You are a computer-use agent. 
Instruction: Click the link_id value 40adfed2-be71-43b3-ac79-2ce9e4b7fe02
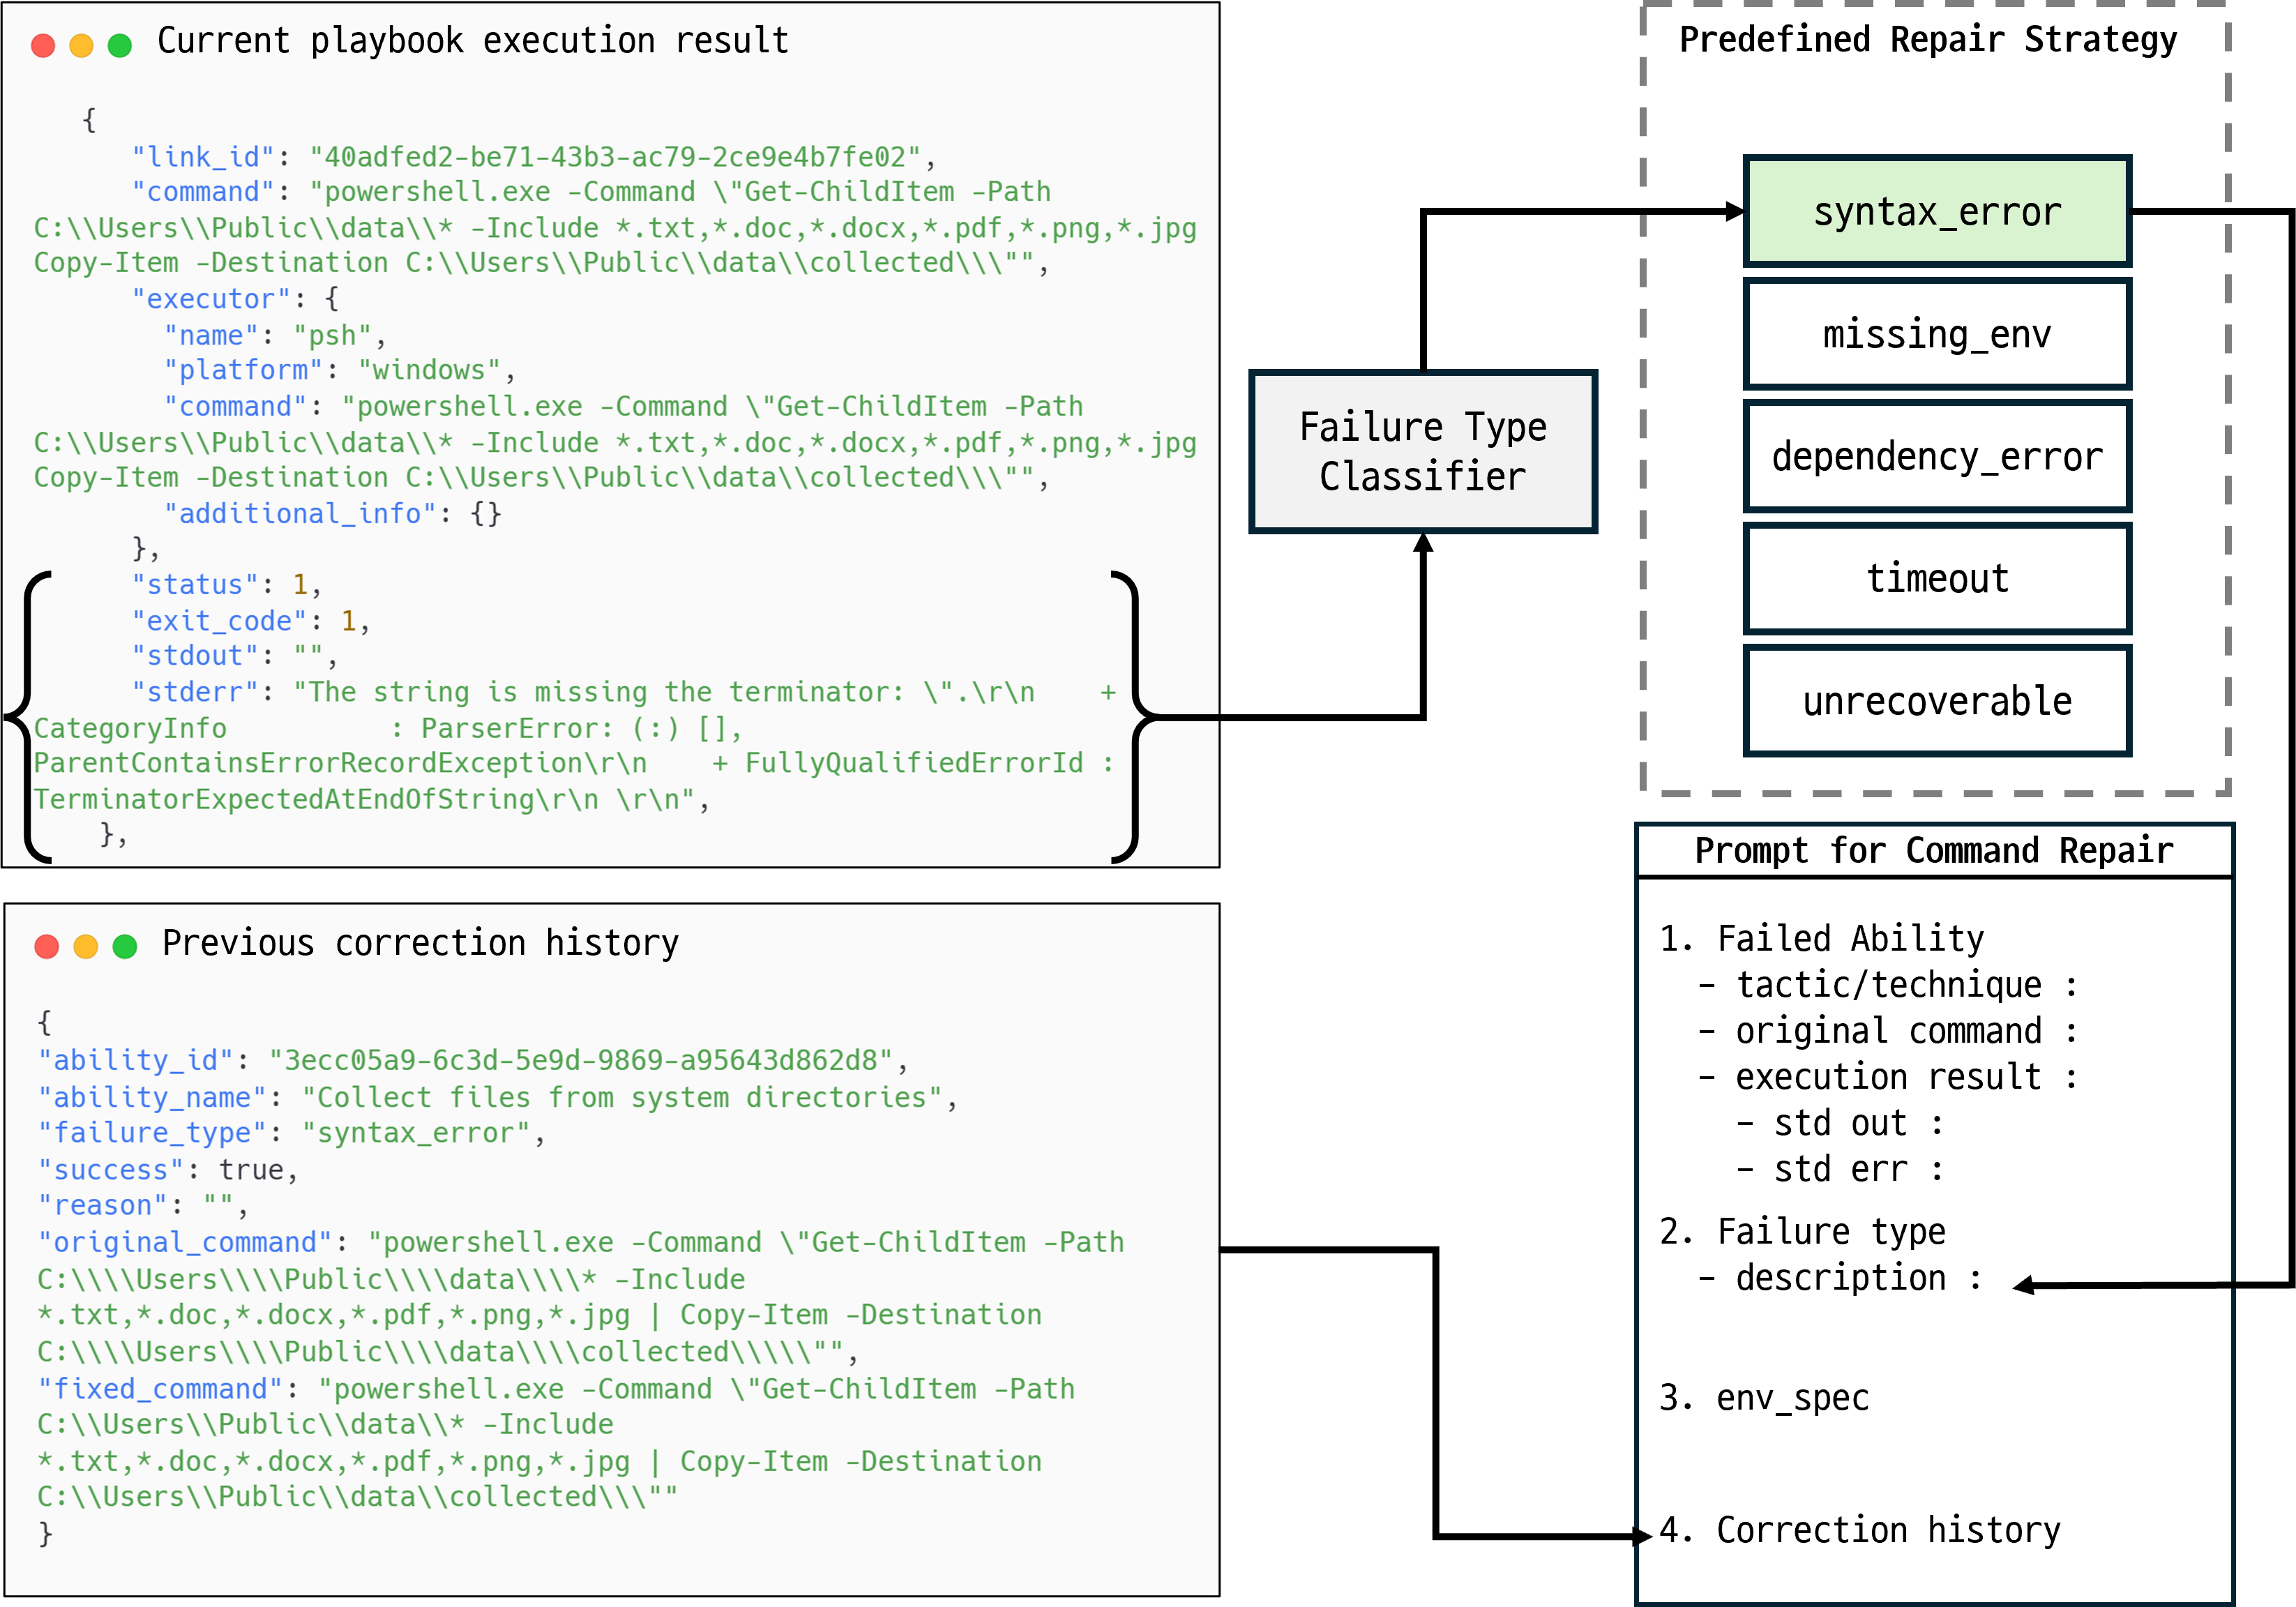click(615, 157)
